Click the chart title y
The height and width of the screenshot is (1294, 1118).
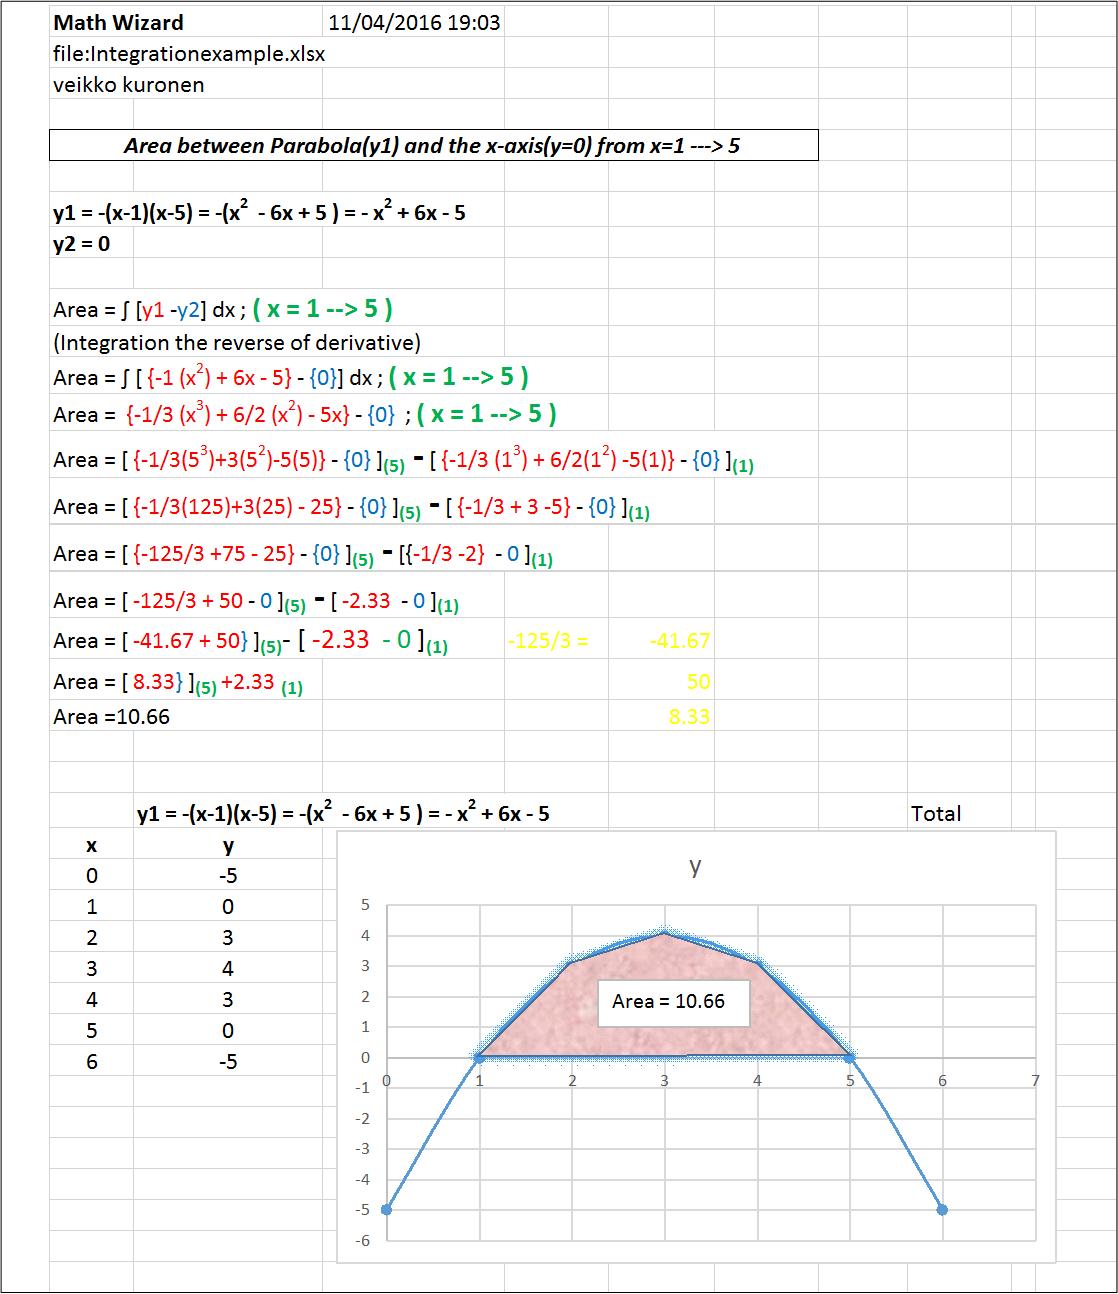(695, 866)
